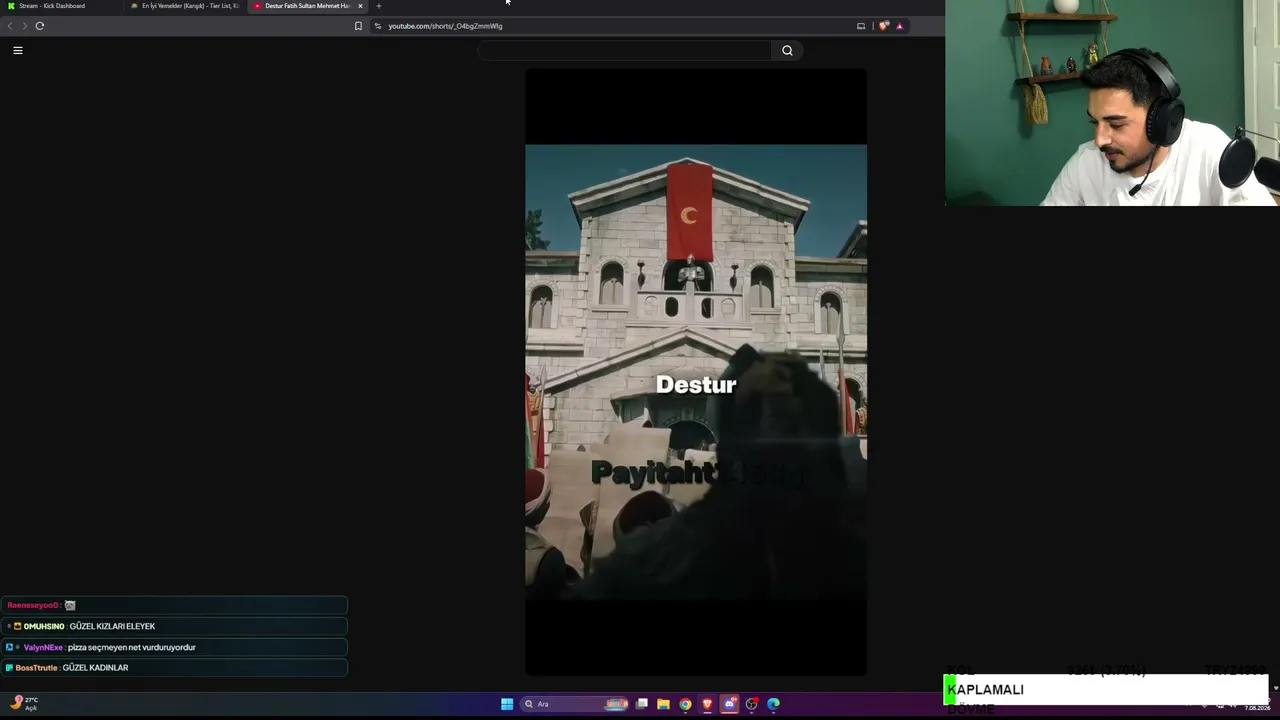This screenshot has height=720, width=1280.
Task: Open OBS Studio from the taskbar
Action: (x=751, y=704)
